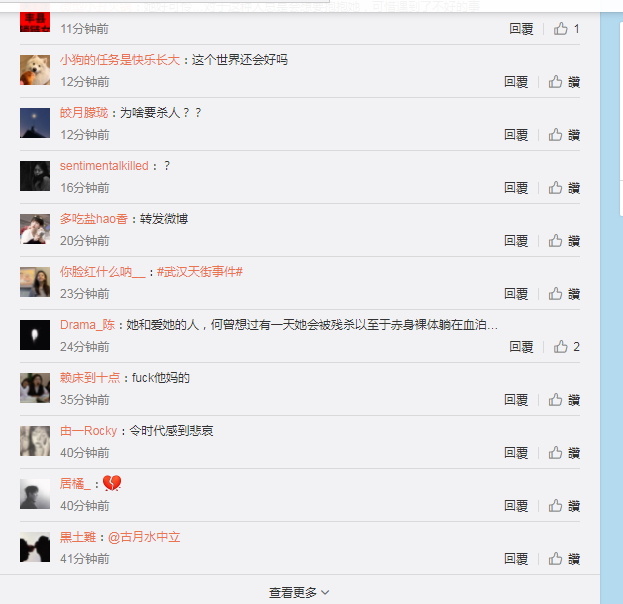Like 由一Rocky's comment
This screenshot has height=604, width=623.
point(564,453)
